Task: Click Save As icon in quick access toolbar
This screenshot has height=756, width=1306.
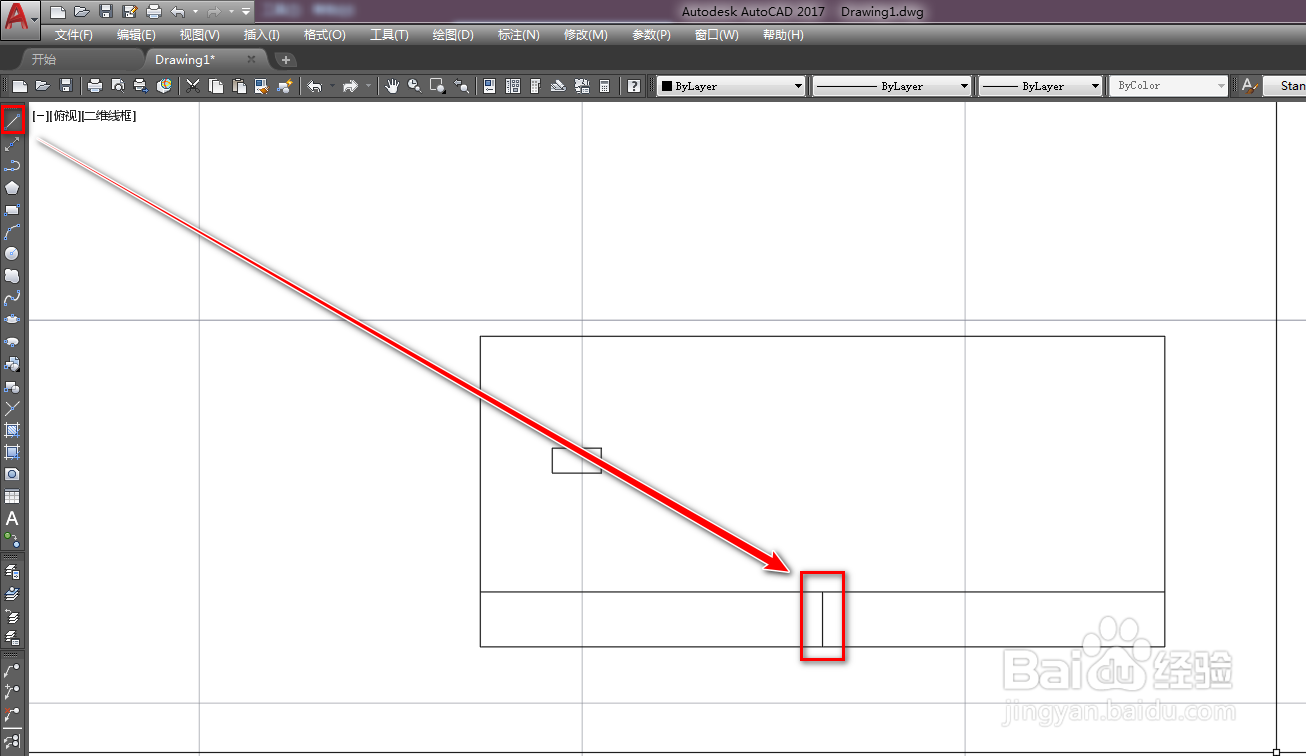Action: [130, 12]
